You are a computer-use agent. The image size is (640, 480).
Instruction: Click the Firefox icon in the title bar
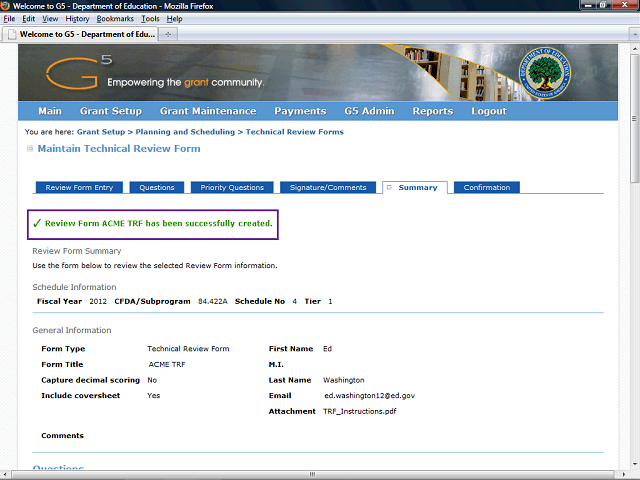click(x=5, y=6)
